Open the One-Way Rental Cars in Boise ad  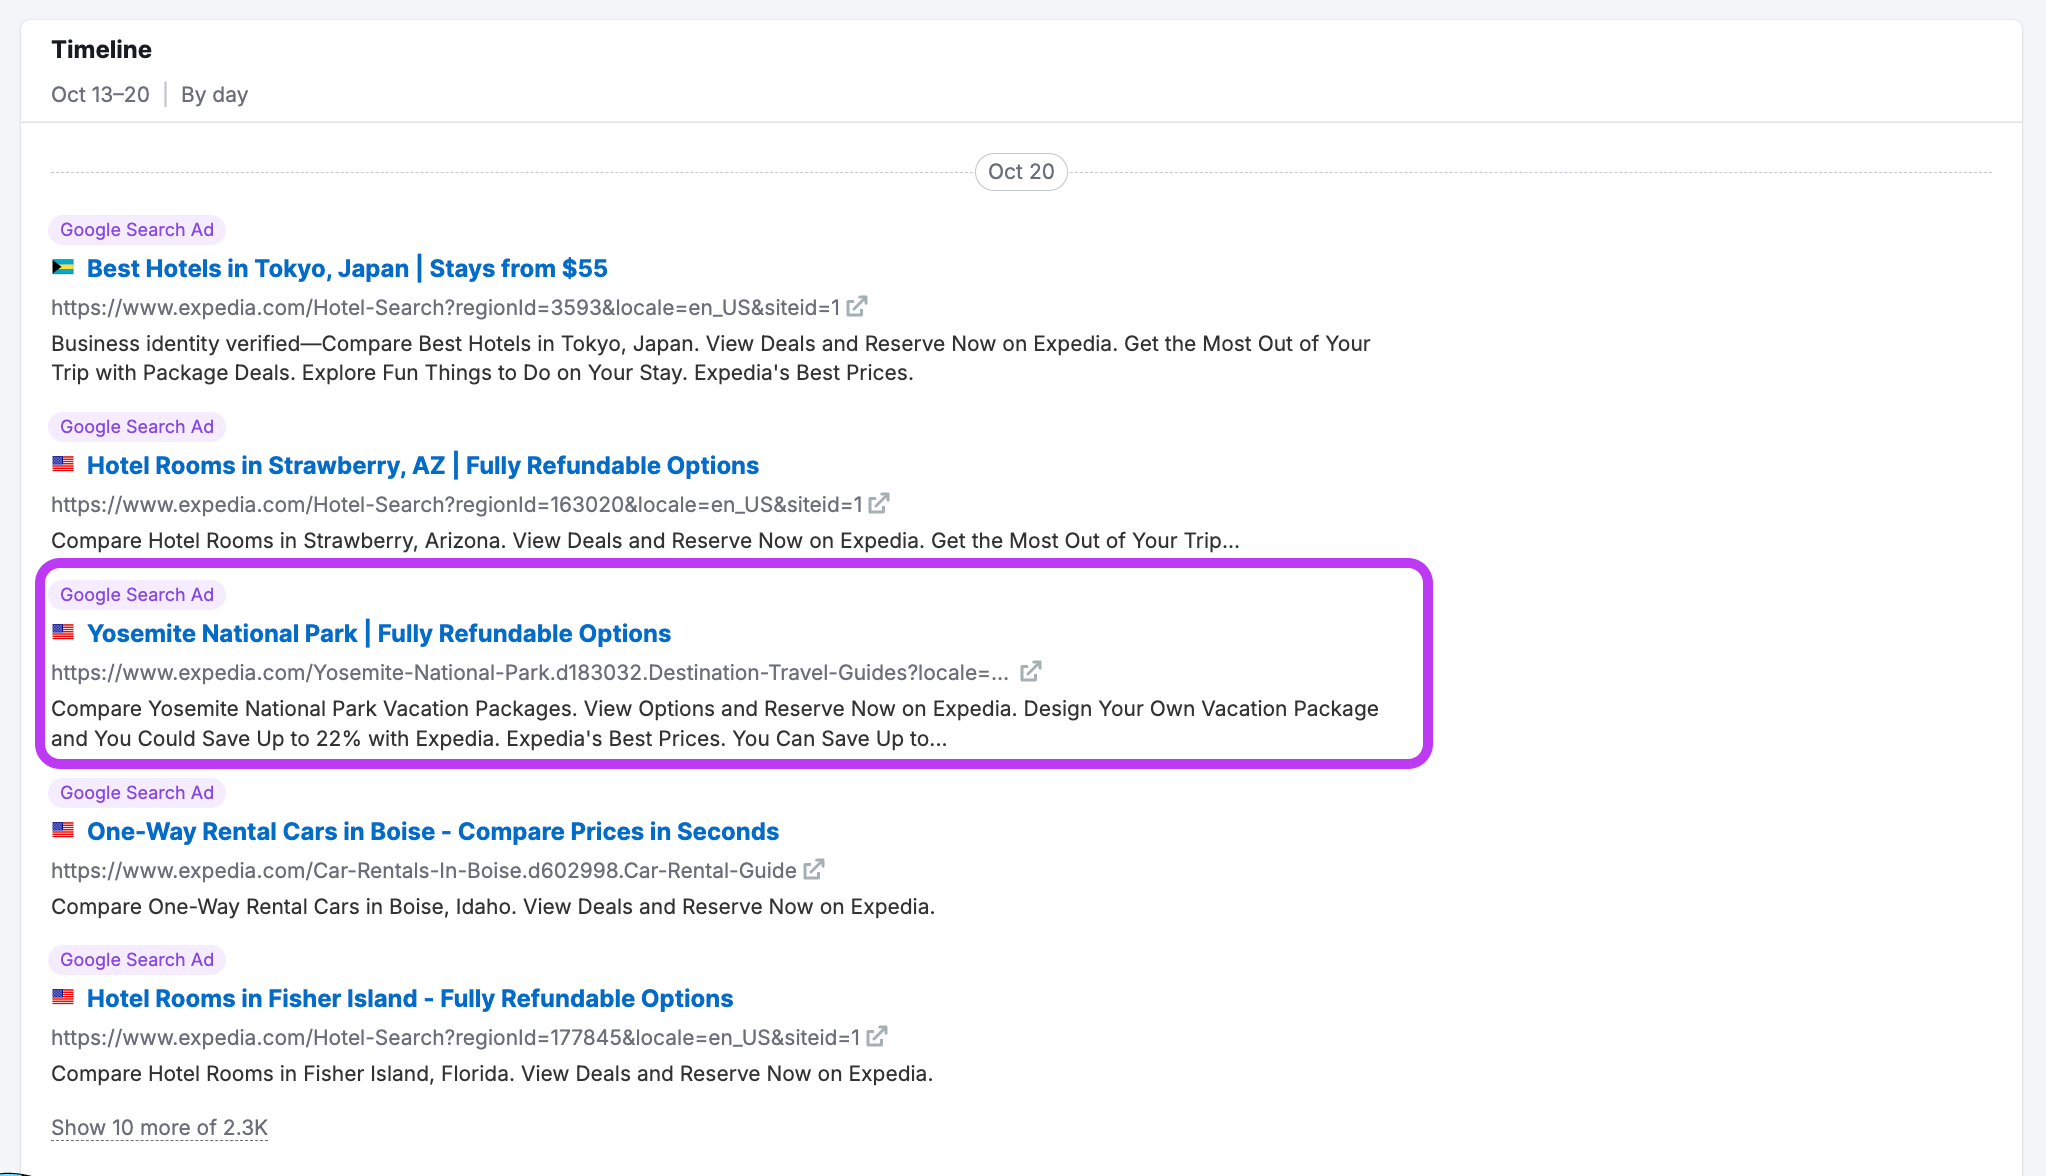point(432,831)
